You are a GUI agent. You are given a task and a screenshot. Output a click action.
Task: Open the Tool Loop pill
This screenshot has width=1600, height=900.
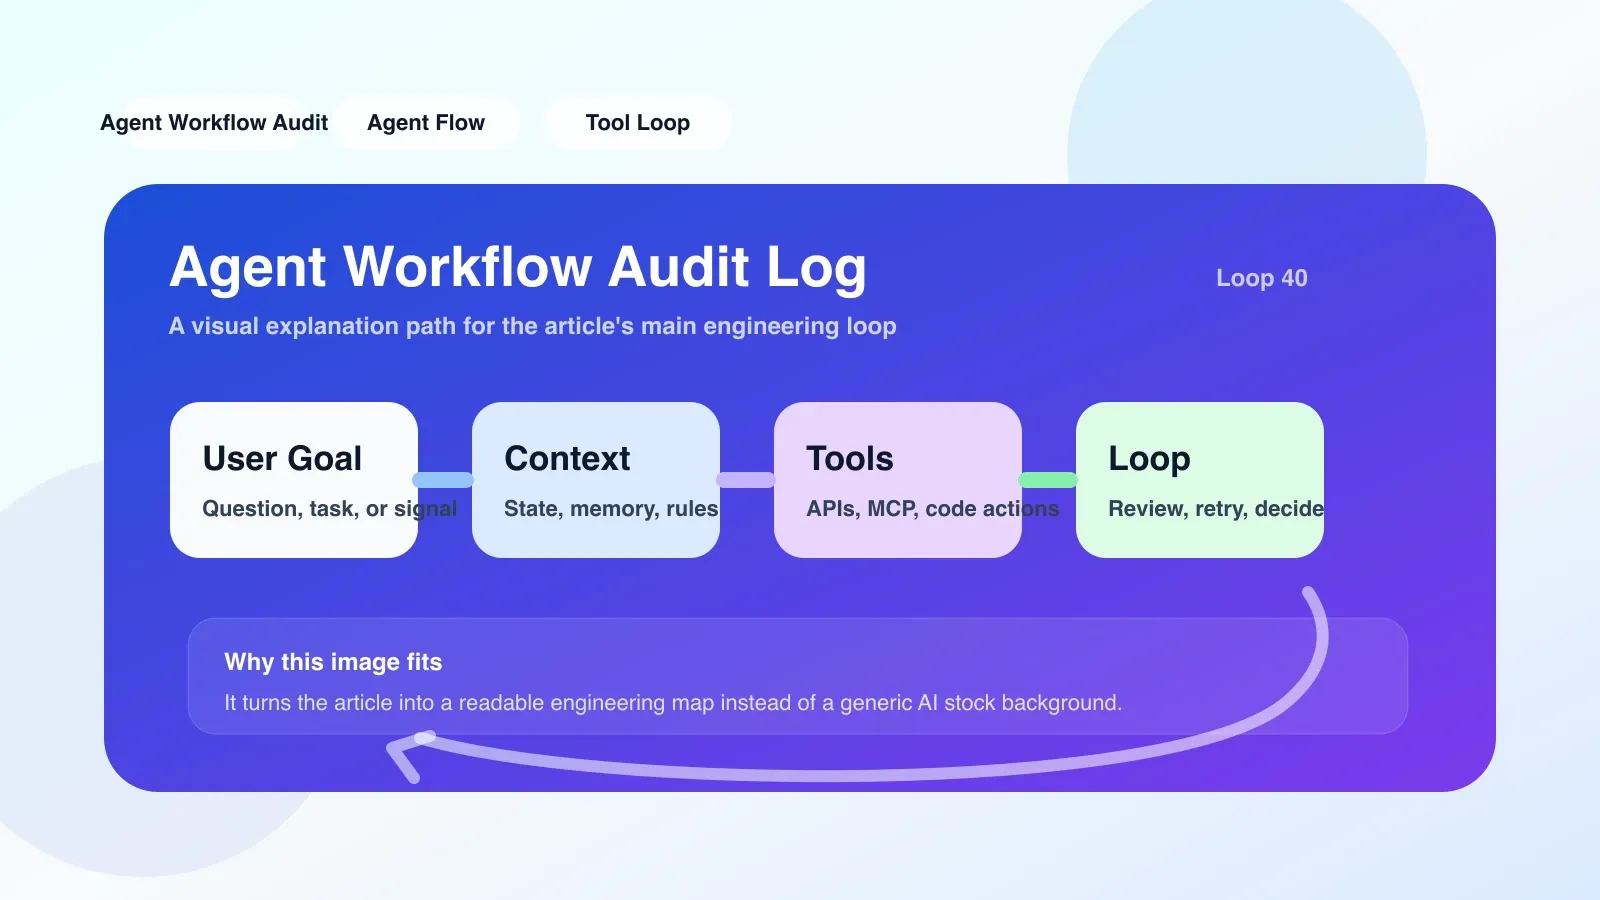coord(638,123)
